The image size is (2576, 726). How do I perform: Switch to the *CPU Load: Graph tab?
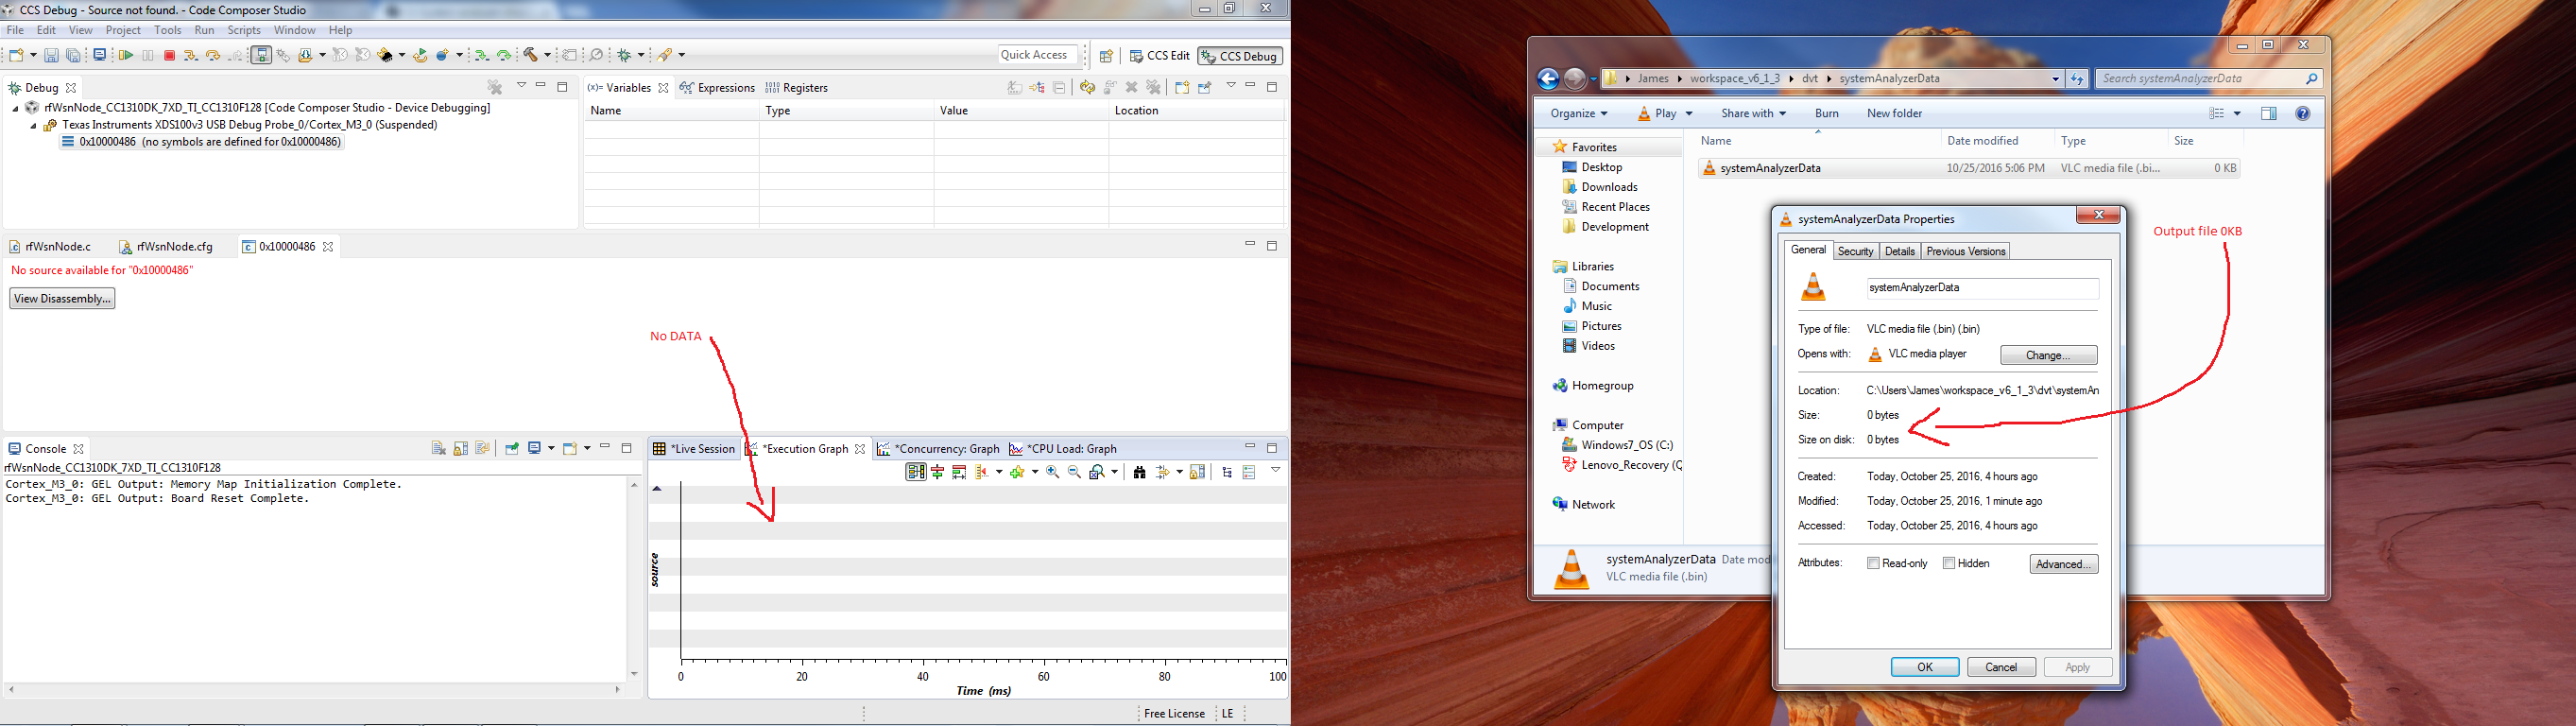coord(1063,449)
